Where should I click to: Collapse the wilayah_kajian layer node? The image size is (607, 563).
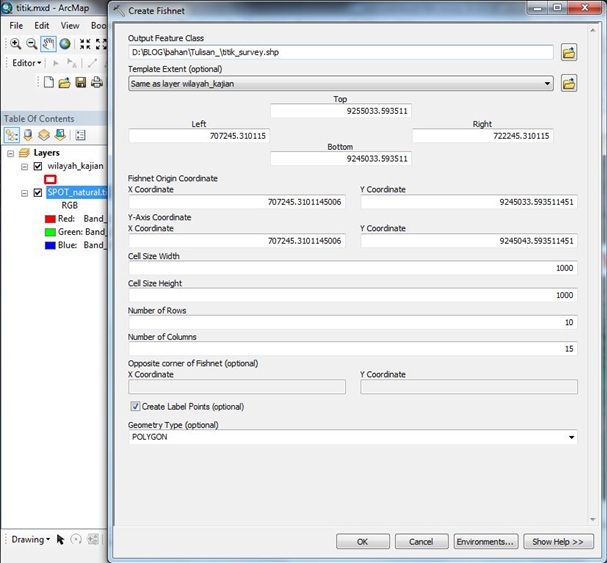tap(24, 167)
